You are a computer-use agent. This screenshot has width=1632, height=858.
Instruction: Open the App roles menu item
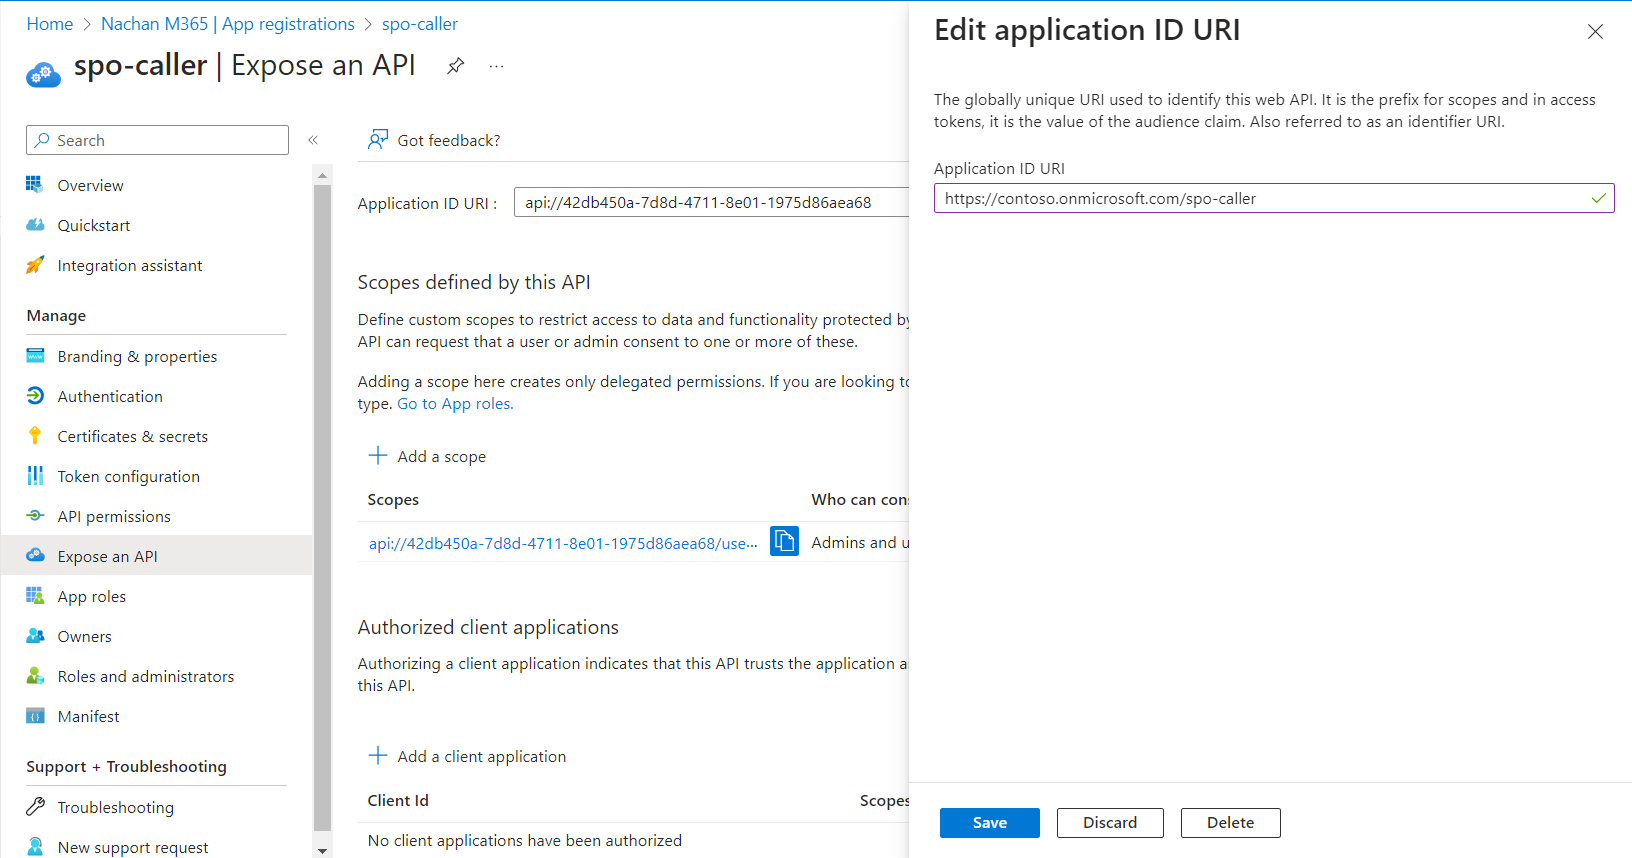click(x=92, y=596)
